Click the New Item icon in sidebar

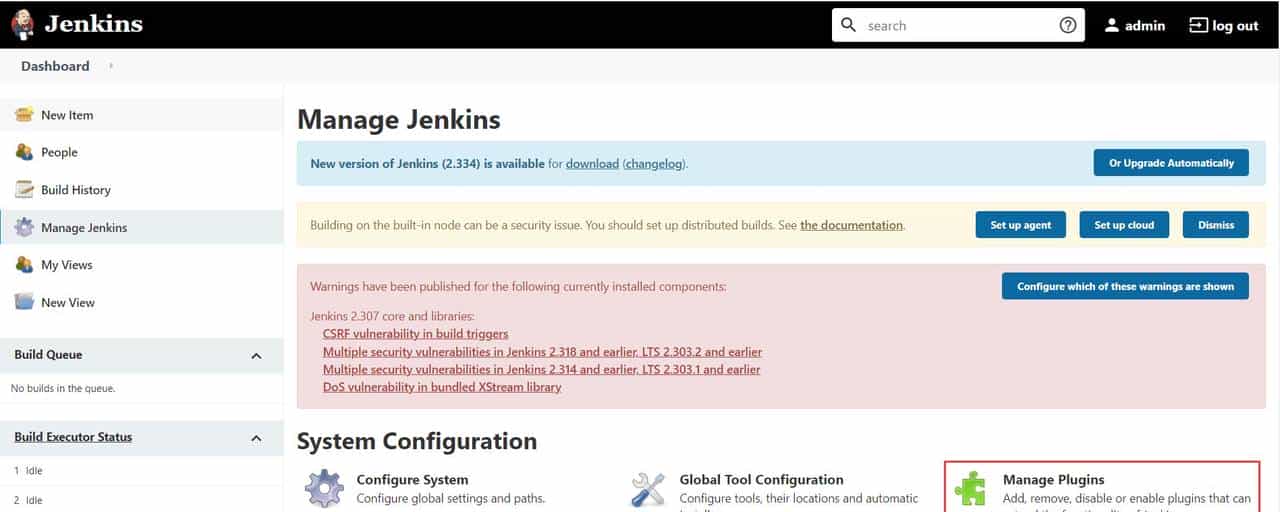click(24, 115)
